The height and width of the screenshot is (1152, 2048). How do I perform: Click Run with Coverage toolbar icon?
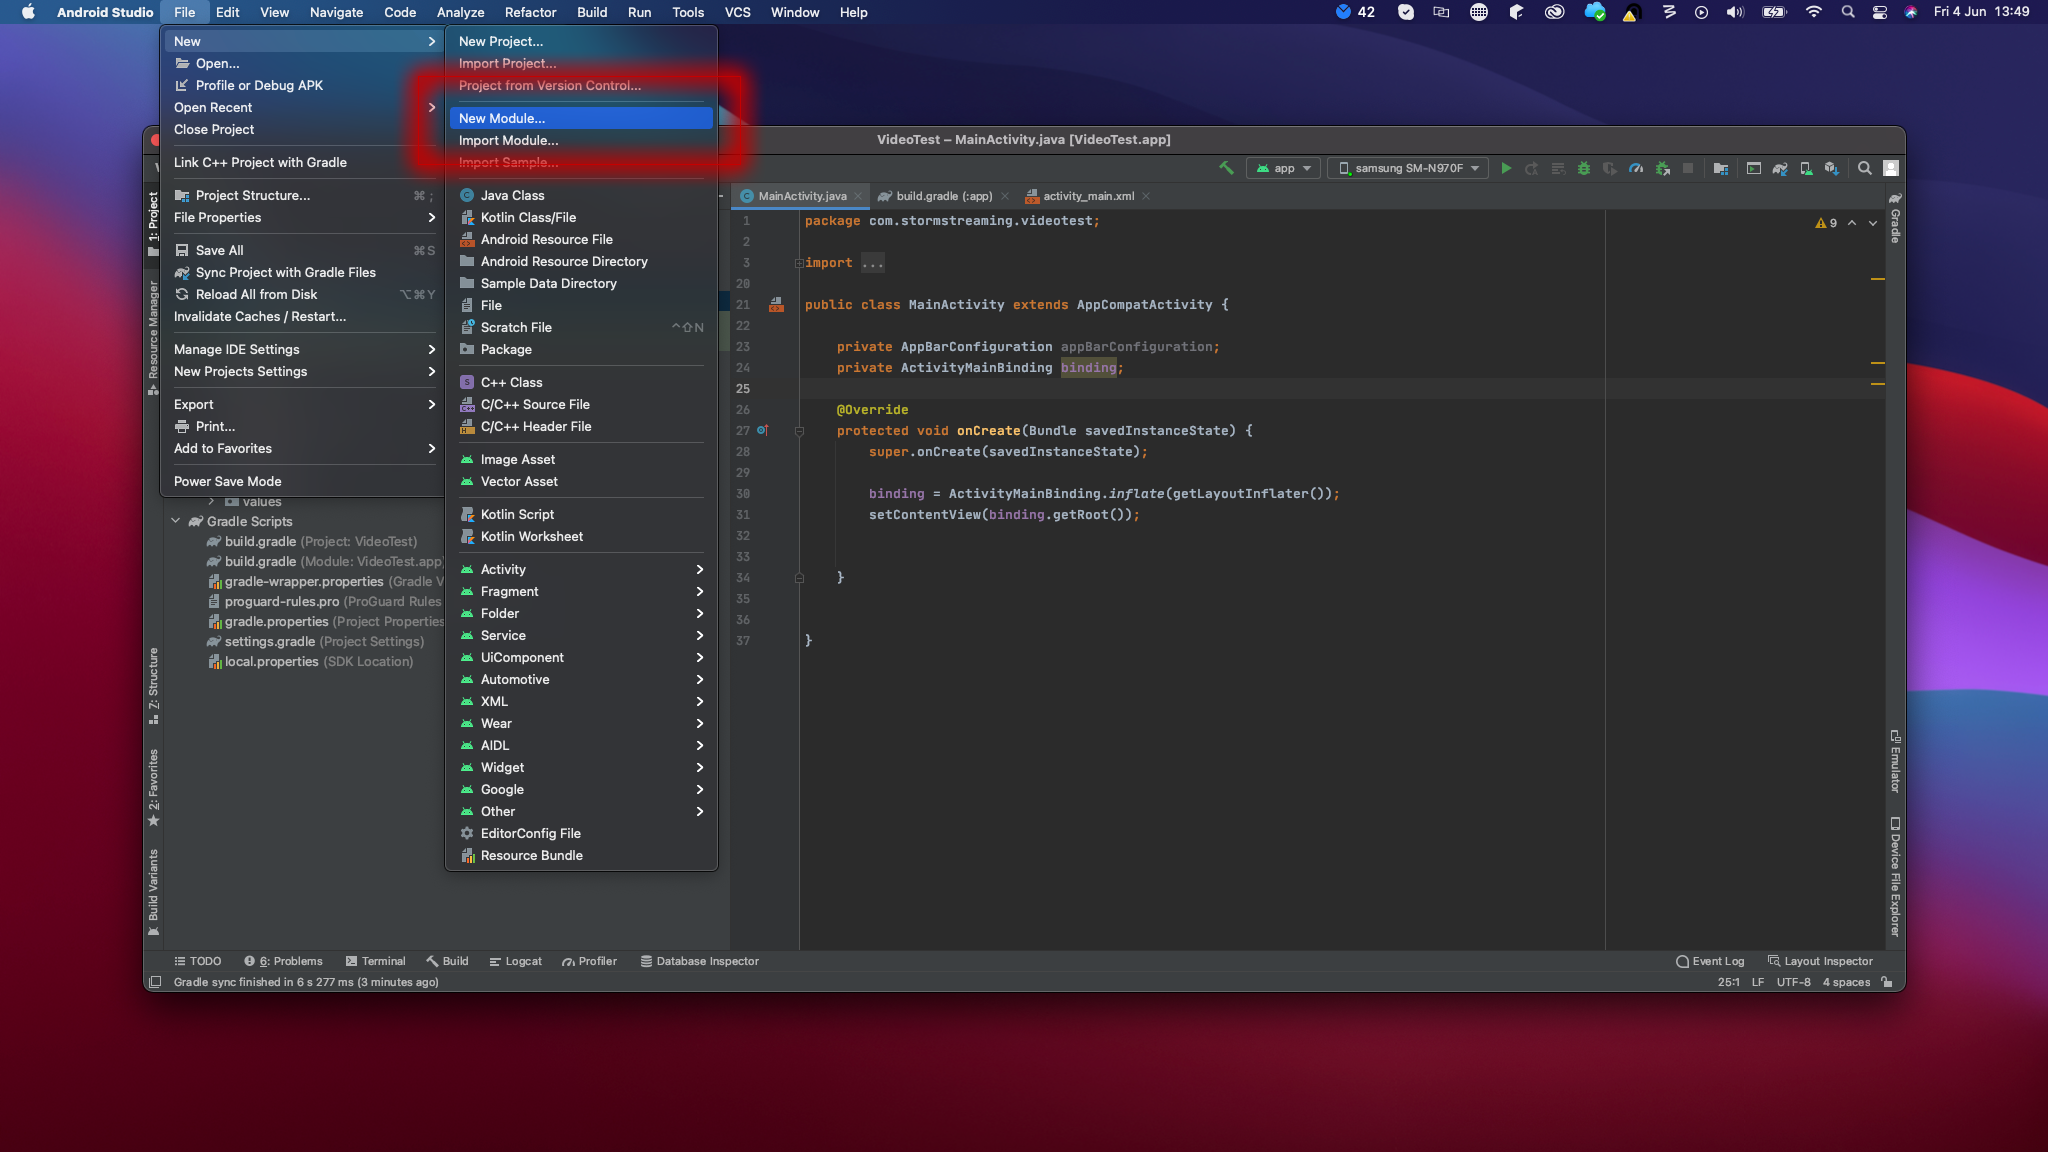pyautogui.click(x=1610, y=168)
